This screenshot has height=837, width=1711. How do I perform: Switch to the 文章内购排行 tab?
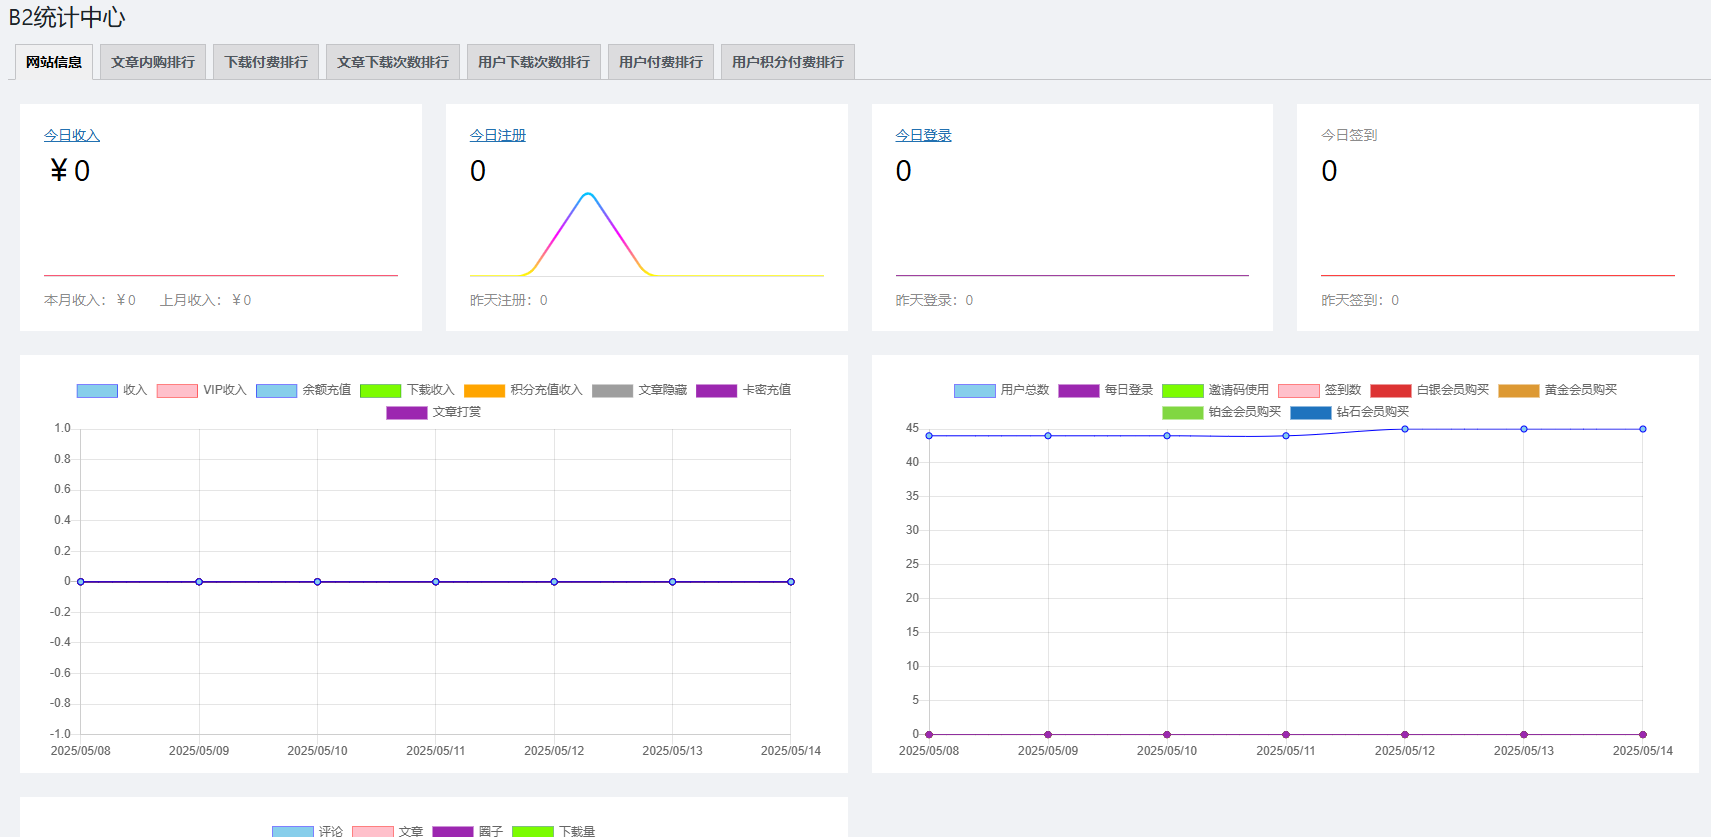[x=153, y=62]
